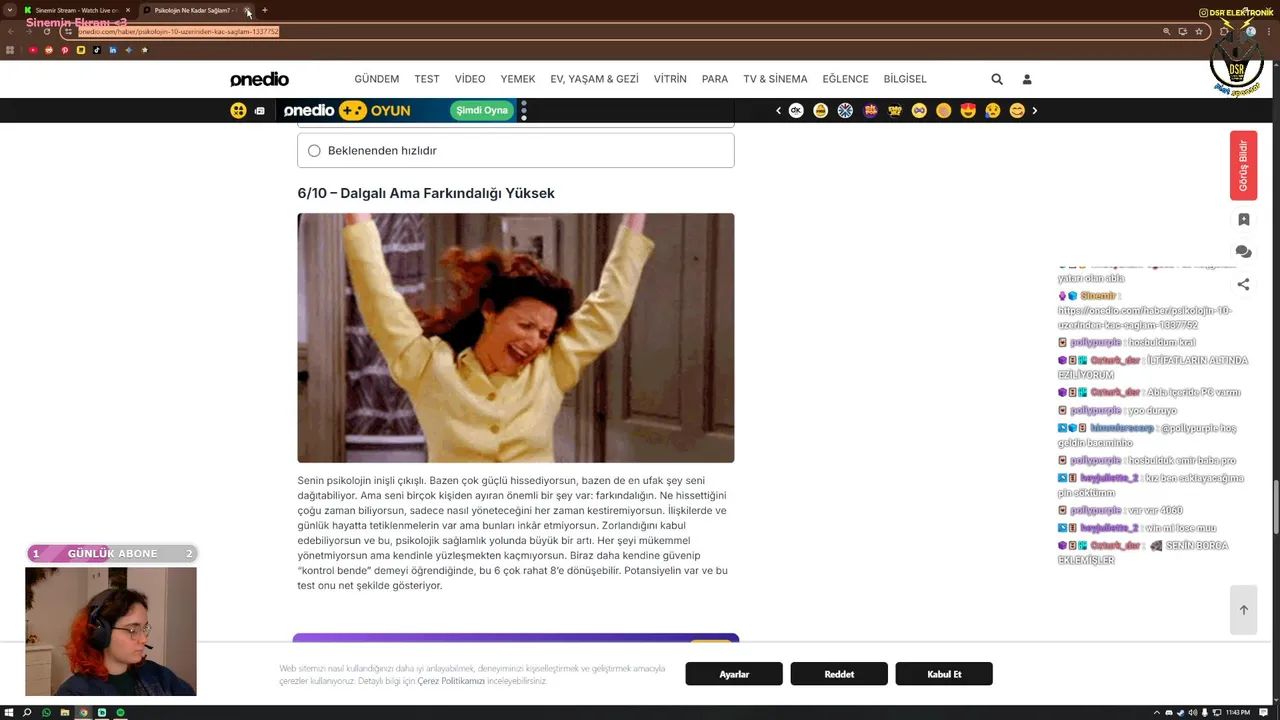Click the bookmark save icon on right sidebar
1280x720 pixels.
(1243, 219)
